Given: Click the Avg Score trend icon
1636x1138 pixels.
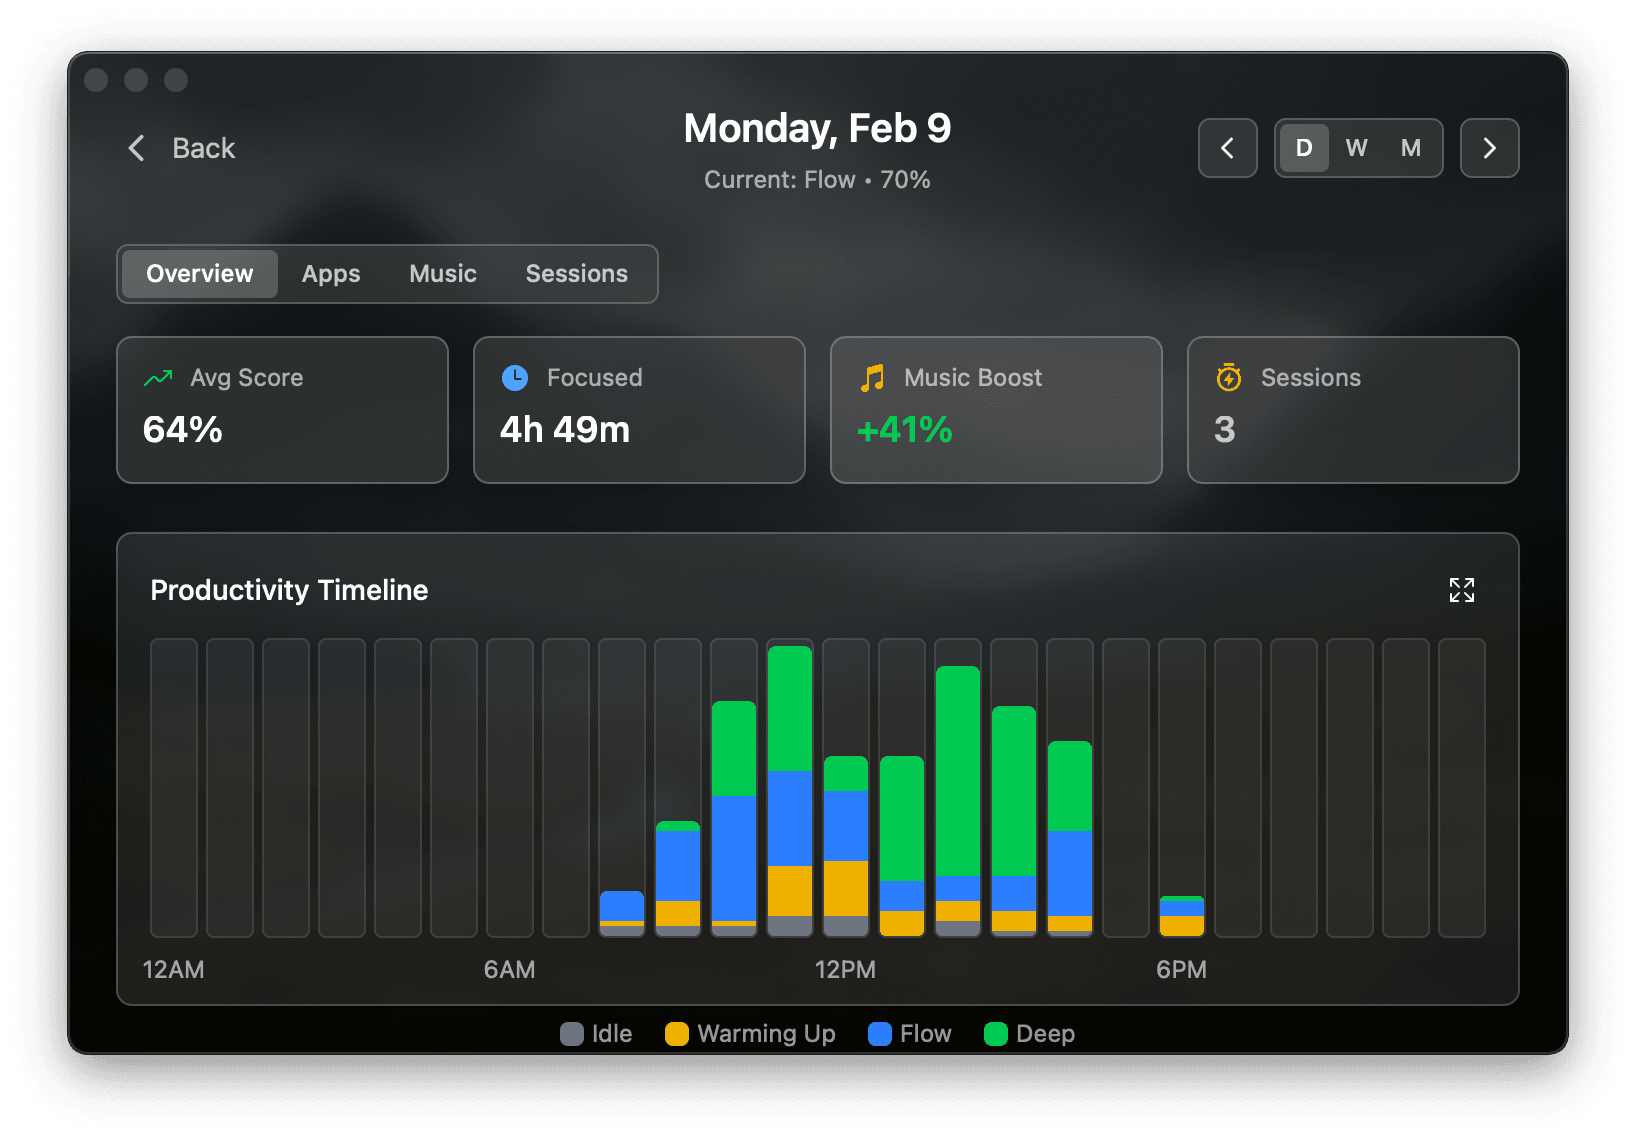Looking at the screenshot, I should point(158,378).
